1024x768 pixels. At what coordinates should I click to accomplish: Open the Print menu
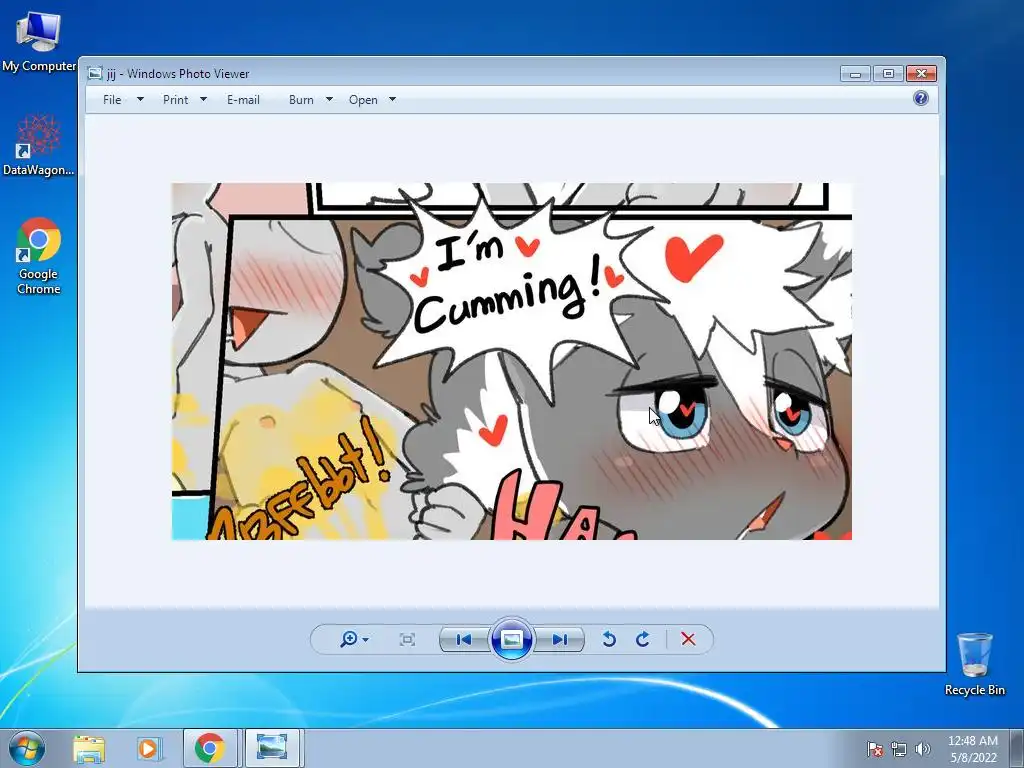click(x=175, y=100)
